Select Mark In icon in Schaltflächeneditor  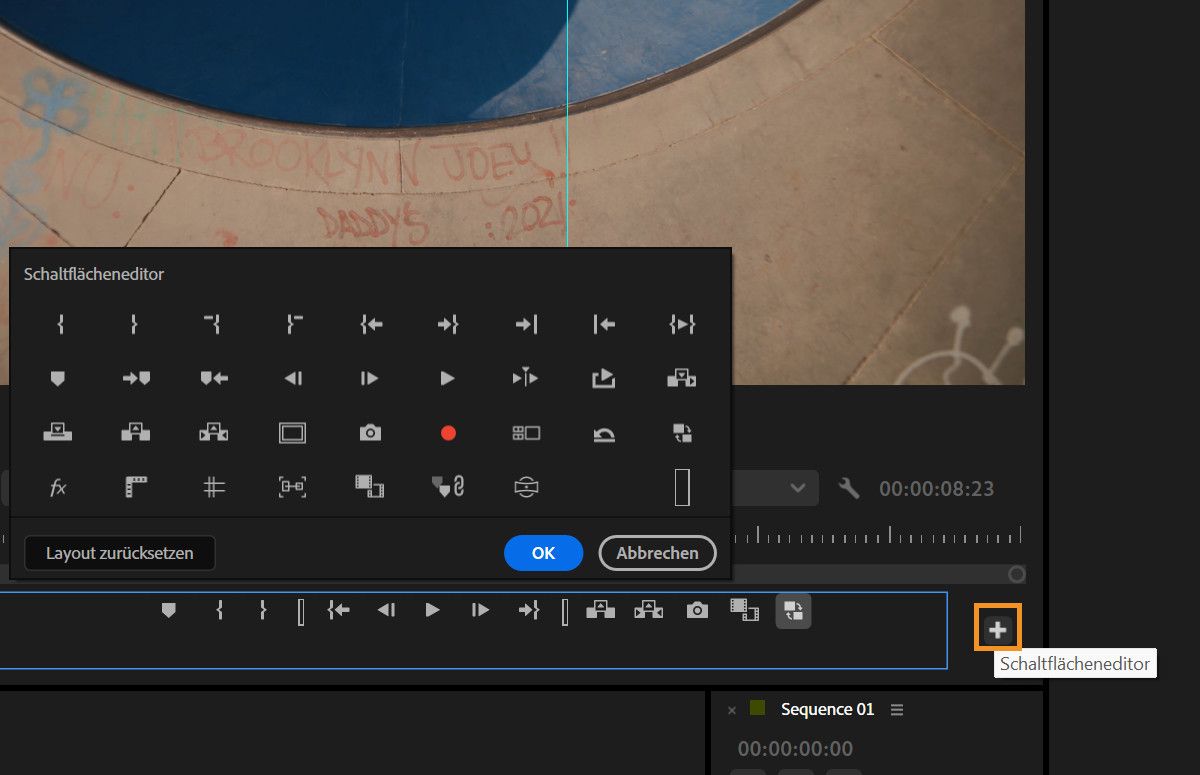tap(61, 324)
